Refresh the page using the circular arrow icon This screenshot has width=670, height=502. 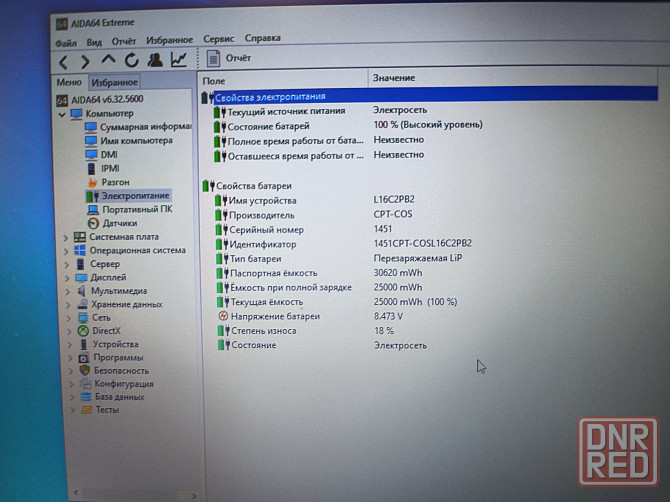click(x=132, y=60)
